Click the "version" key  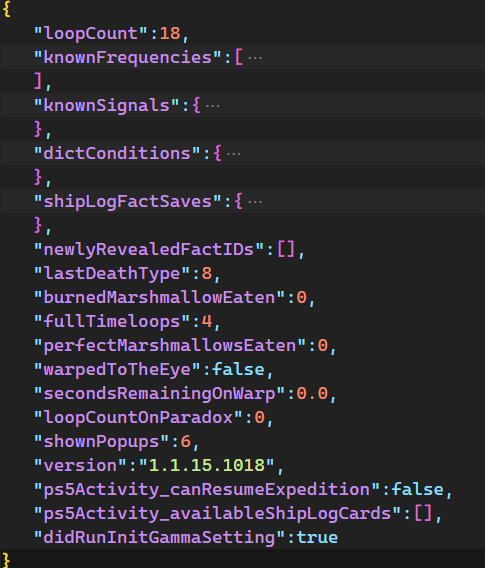tap(80, 465)
